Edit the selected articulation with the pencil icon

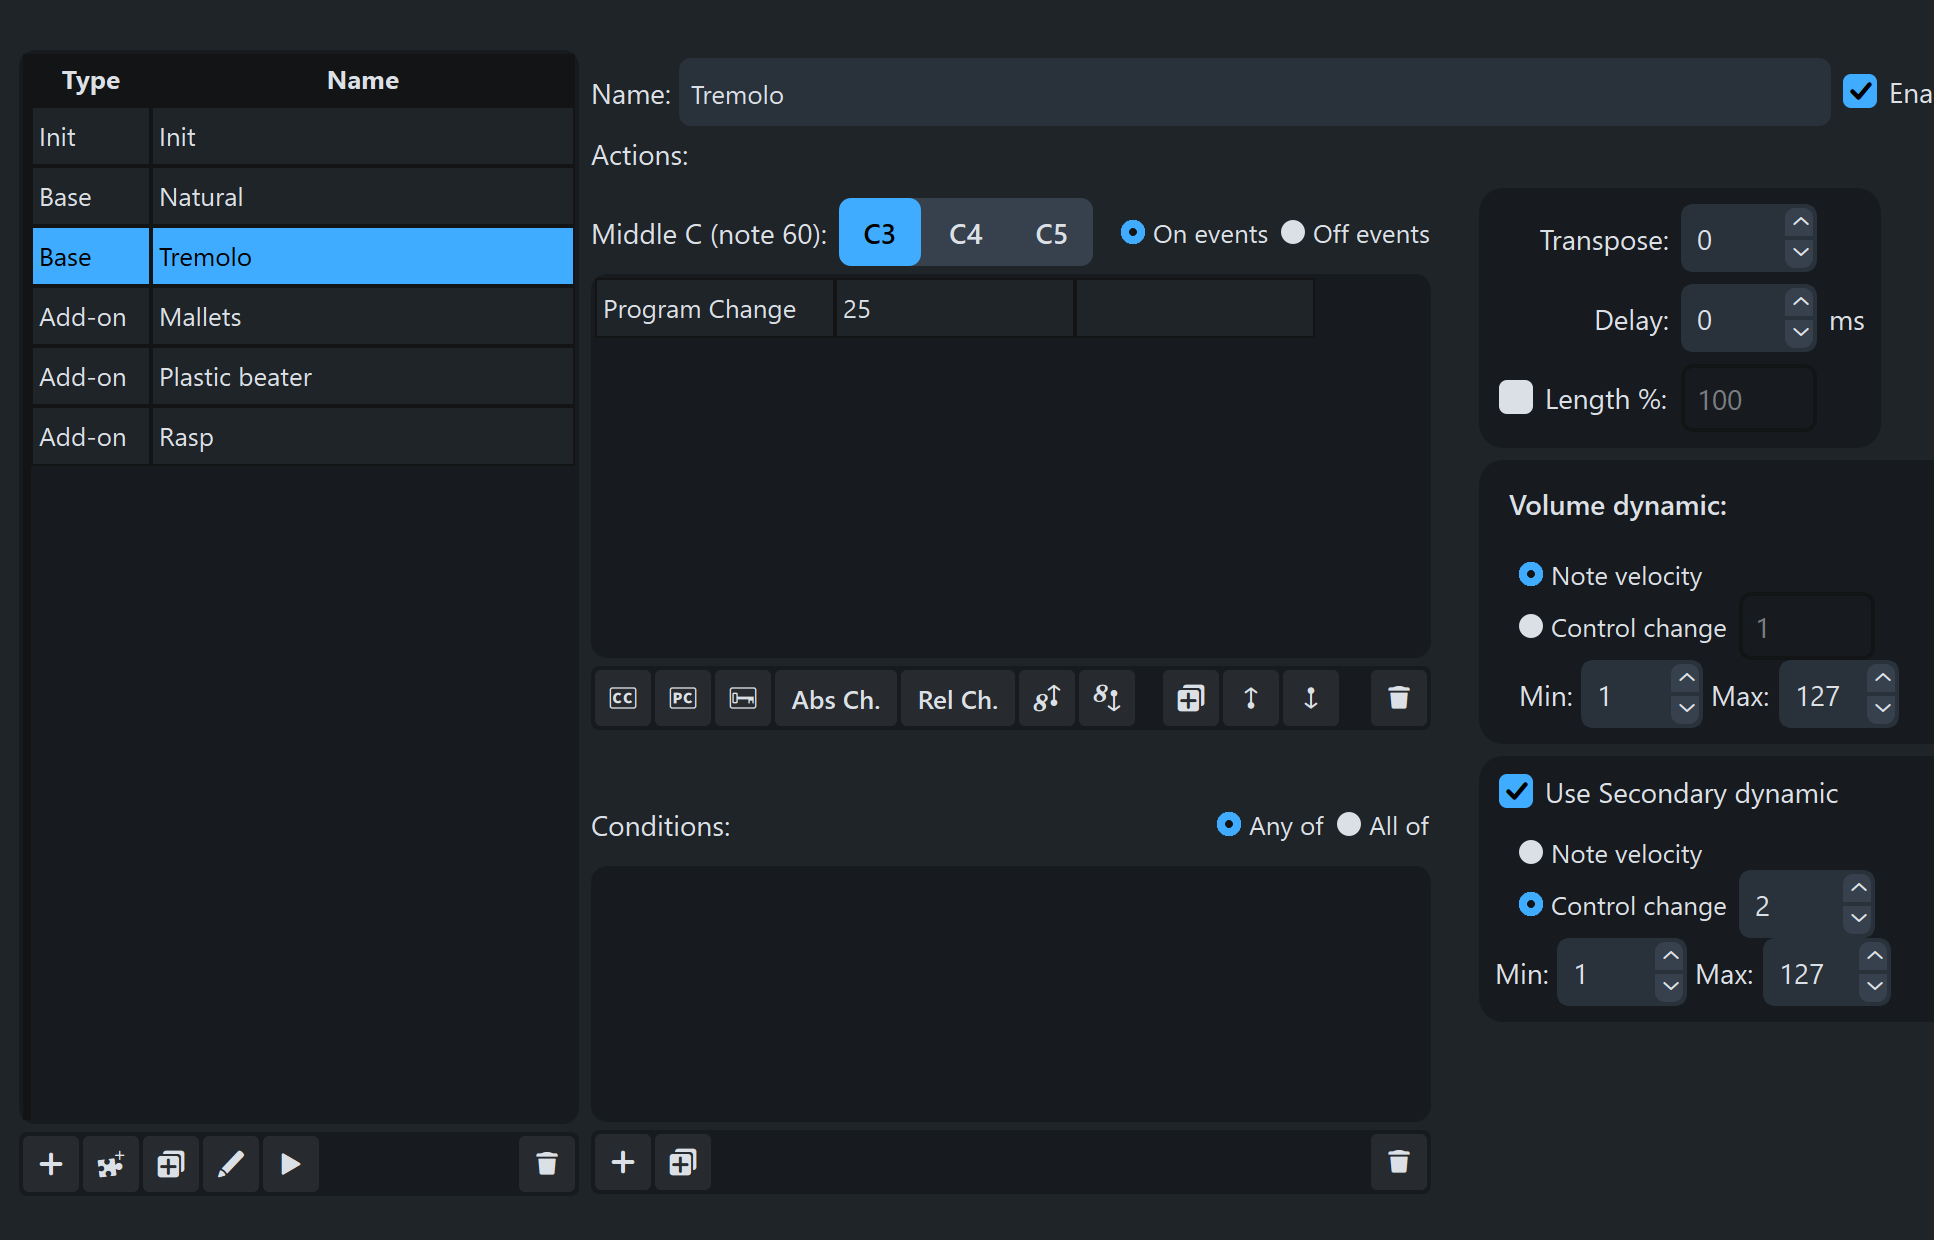[231, 1164]
